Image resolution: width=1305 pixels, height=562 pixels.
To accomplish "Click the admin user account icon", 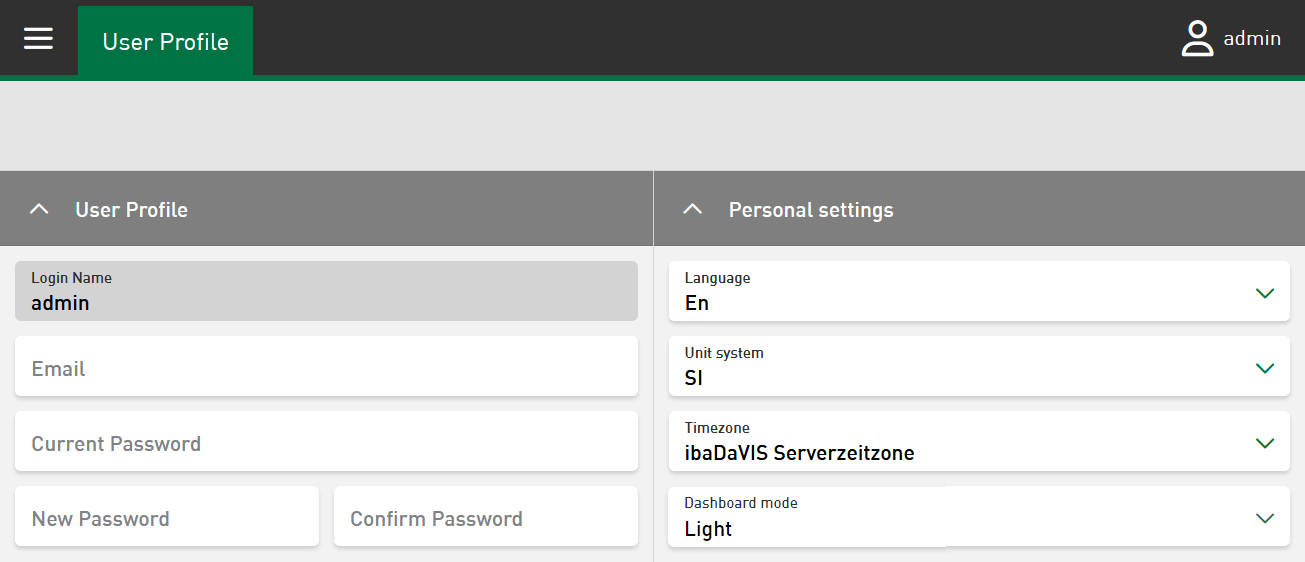I will (x=1196, y=39).
